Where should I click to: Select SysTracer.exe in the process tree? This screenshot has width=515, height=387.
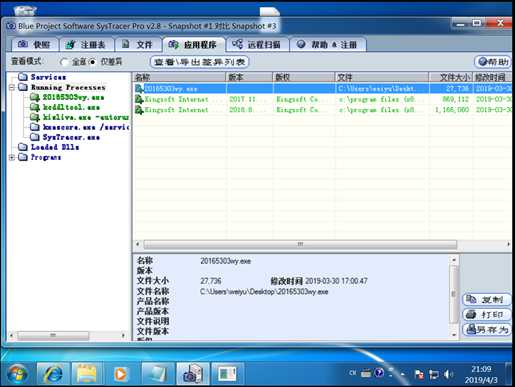click(71, 137)
